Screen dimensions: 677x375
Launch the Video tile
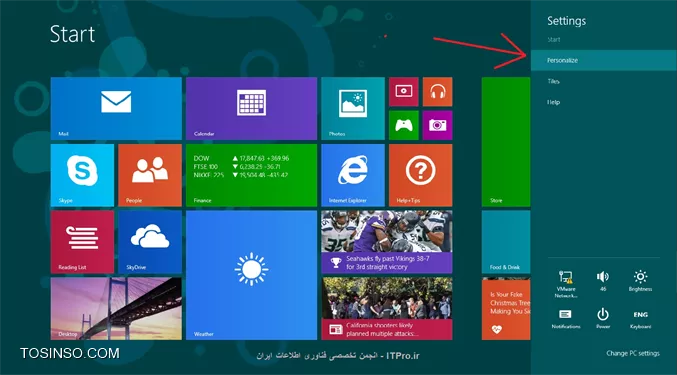coord(403,91)
